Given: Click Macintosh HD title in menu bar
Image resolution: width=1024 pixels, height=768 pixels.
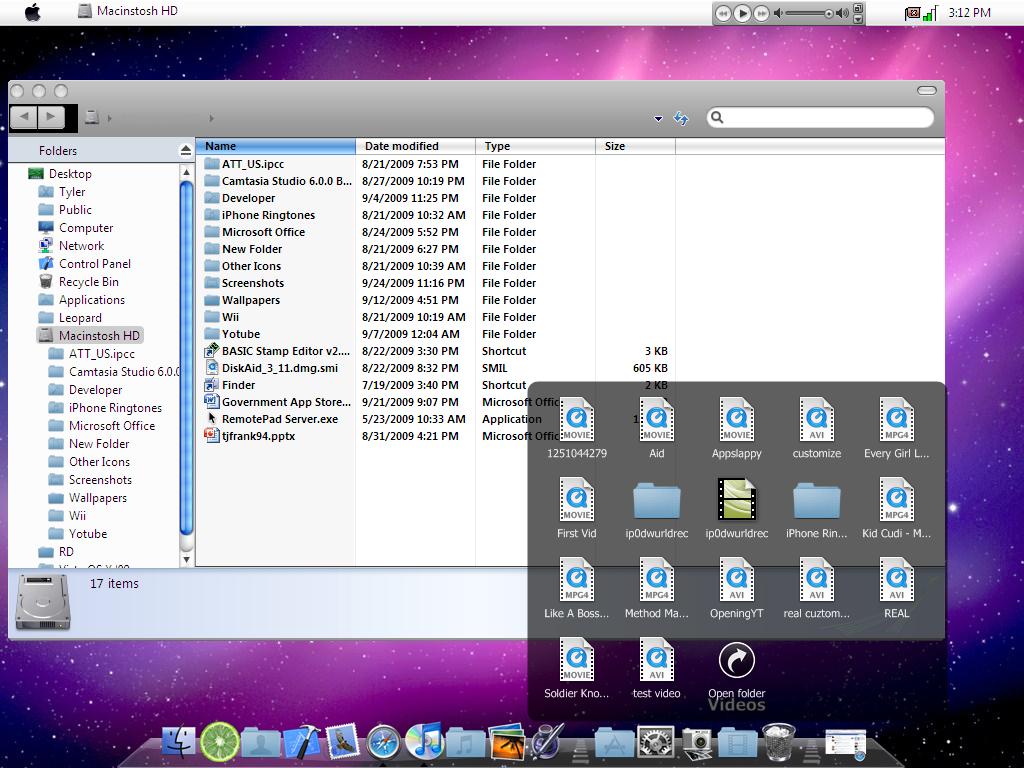Looking at the screenshot, I should coord(137,11).
